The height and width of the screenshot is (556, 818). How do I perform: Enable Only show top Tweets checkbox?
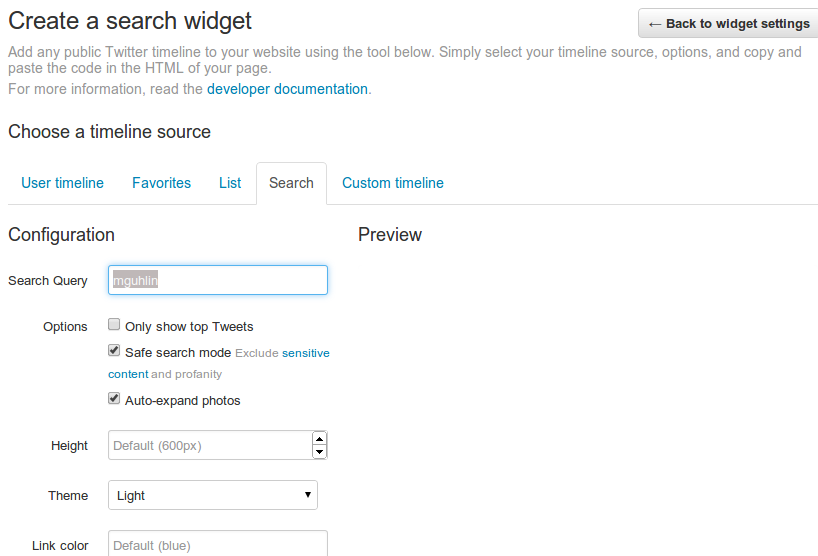pos(115,325)
